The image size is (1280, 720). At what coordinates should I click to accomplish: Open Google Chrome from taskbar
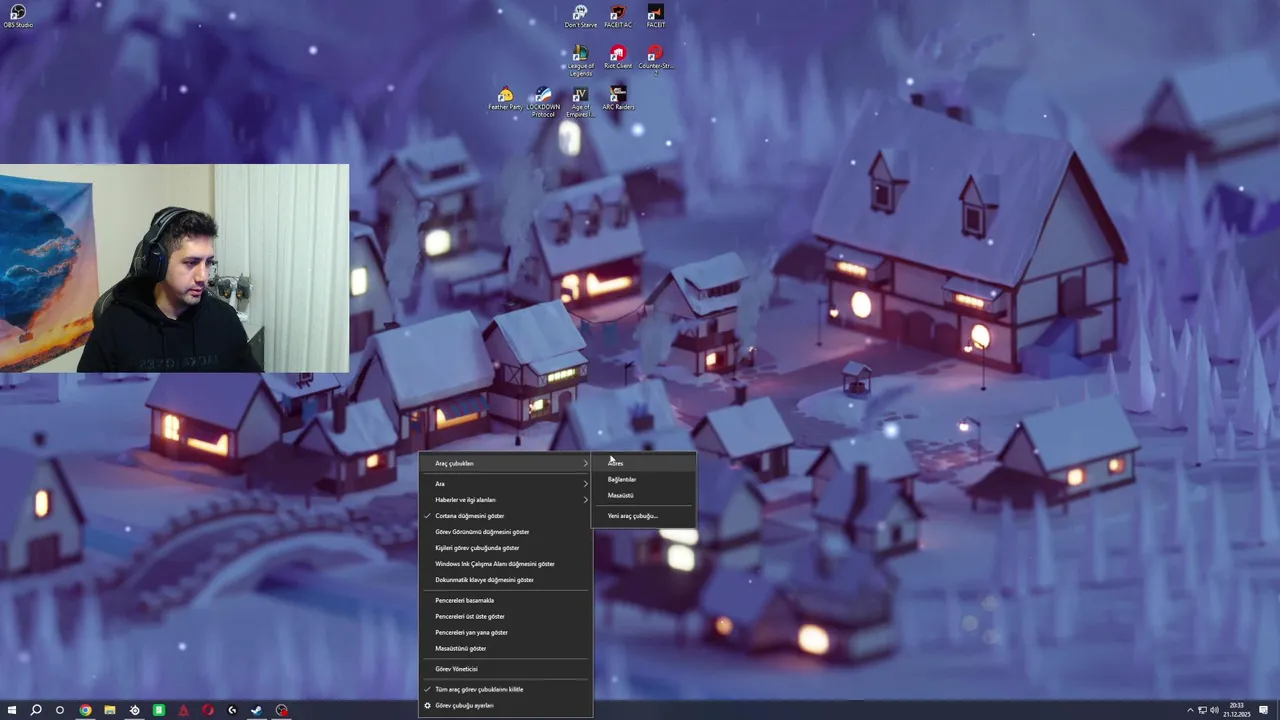86,710
